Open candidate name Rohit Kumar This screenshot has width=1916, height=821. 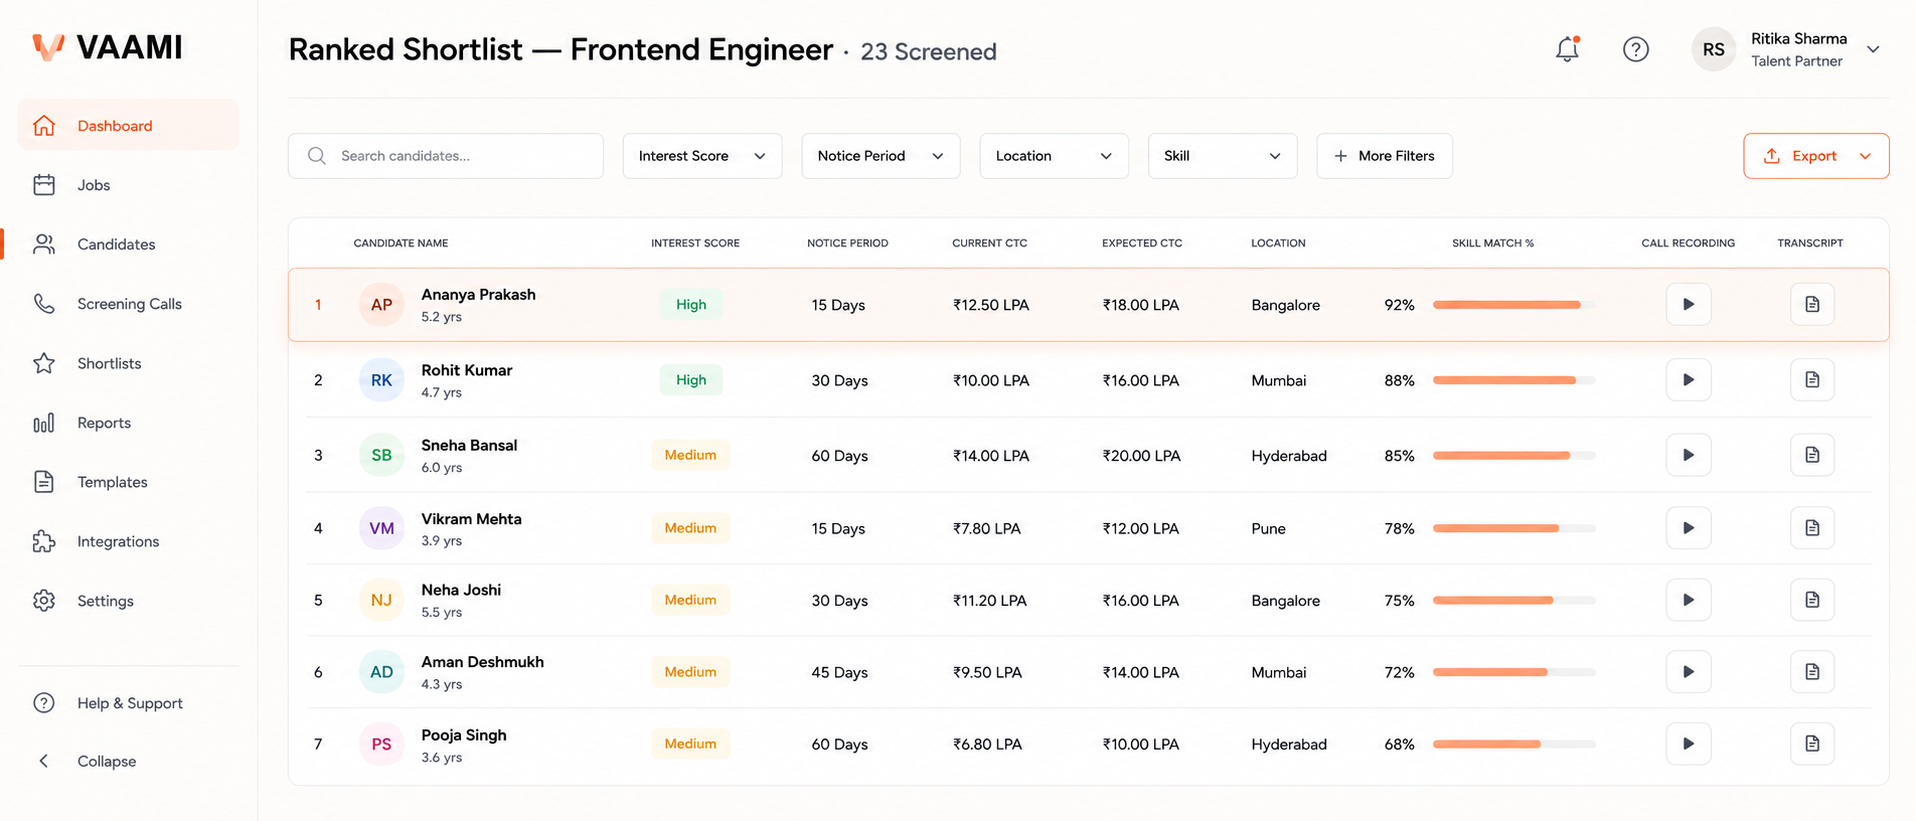pos(466,370)
